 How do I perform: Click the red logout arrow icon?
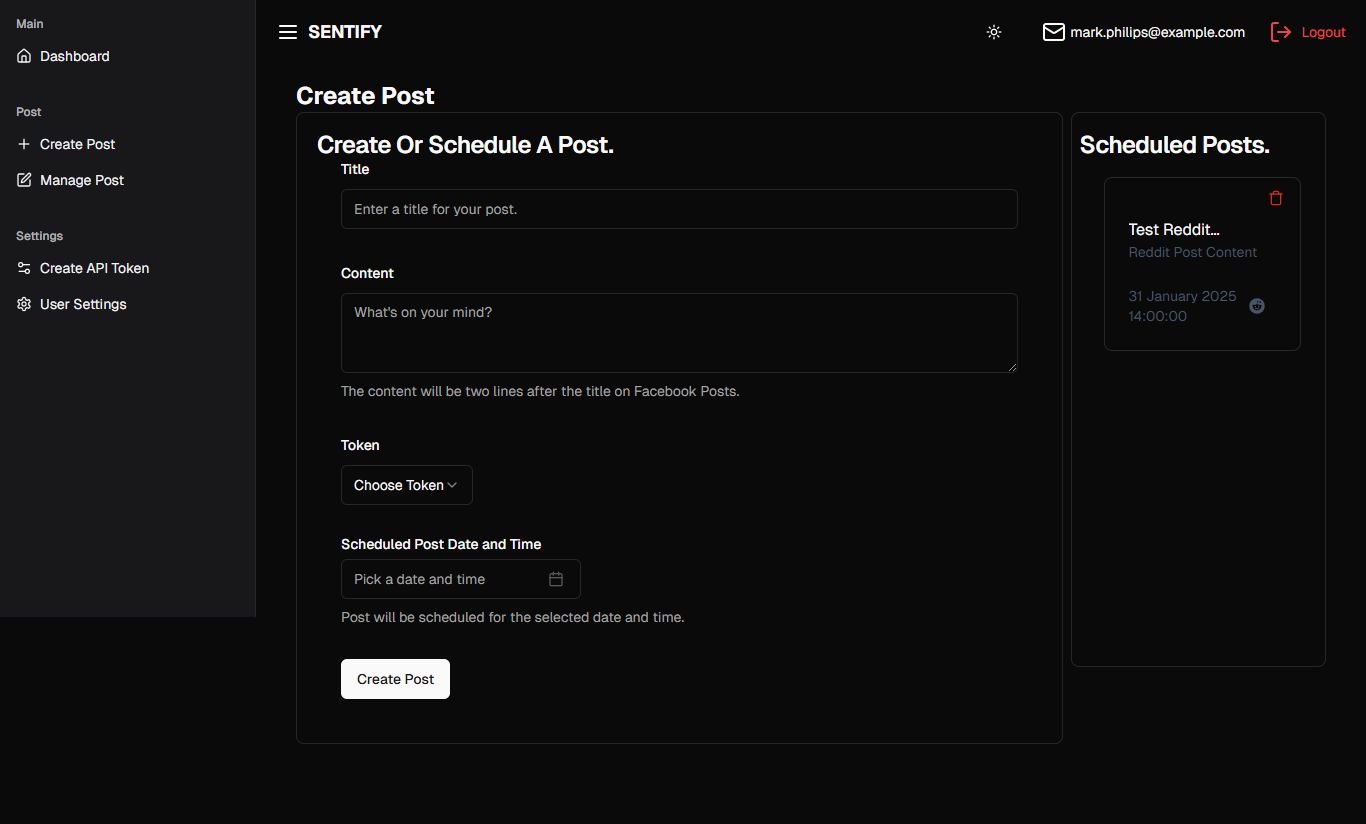point(1280,32)
